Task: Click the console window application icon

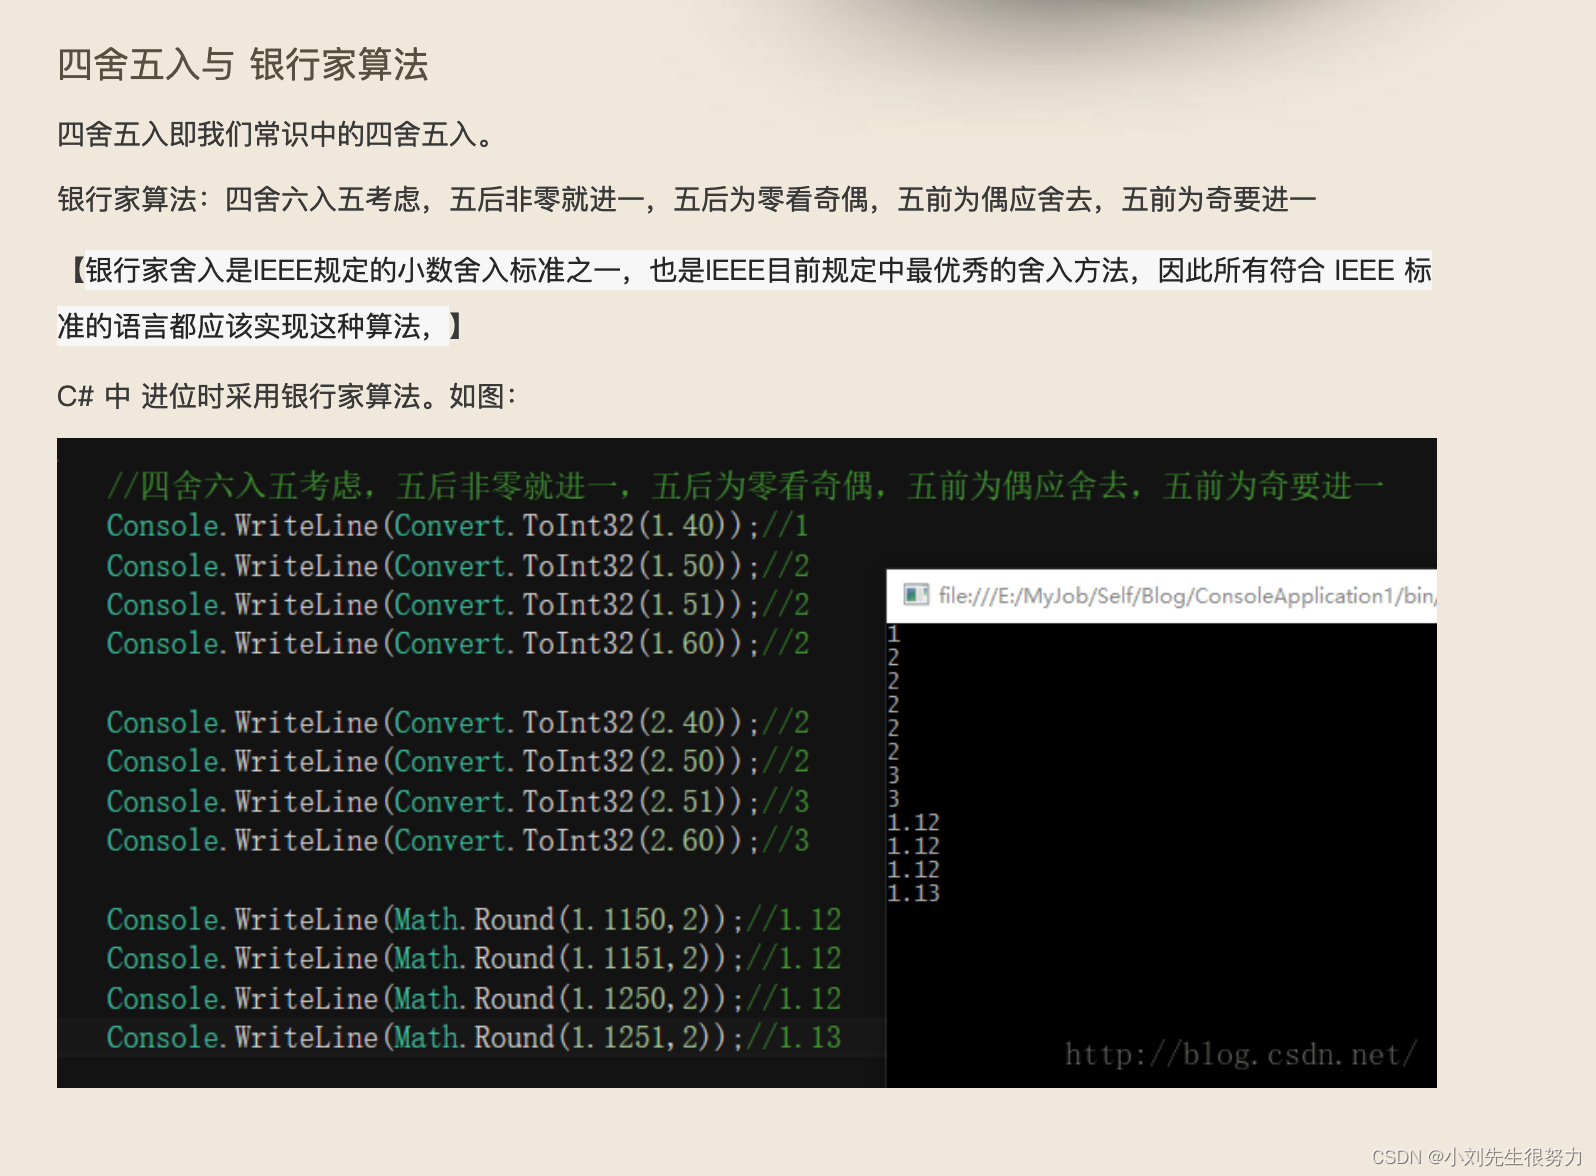Action: point(916,595)
